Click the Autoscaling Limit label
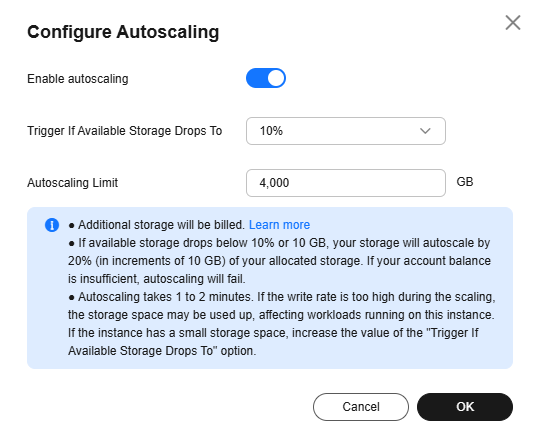This screenshot has height=444, width=538. click(x=72, y=183)
